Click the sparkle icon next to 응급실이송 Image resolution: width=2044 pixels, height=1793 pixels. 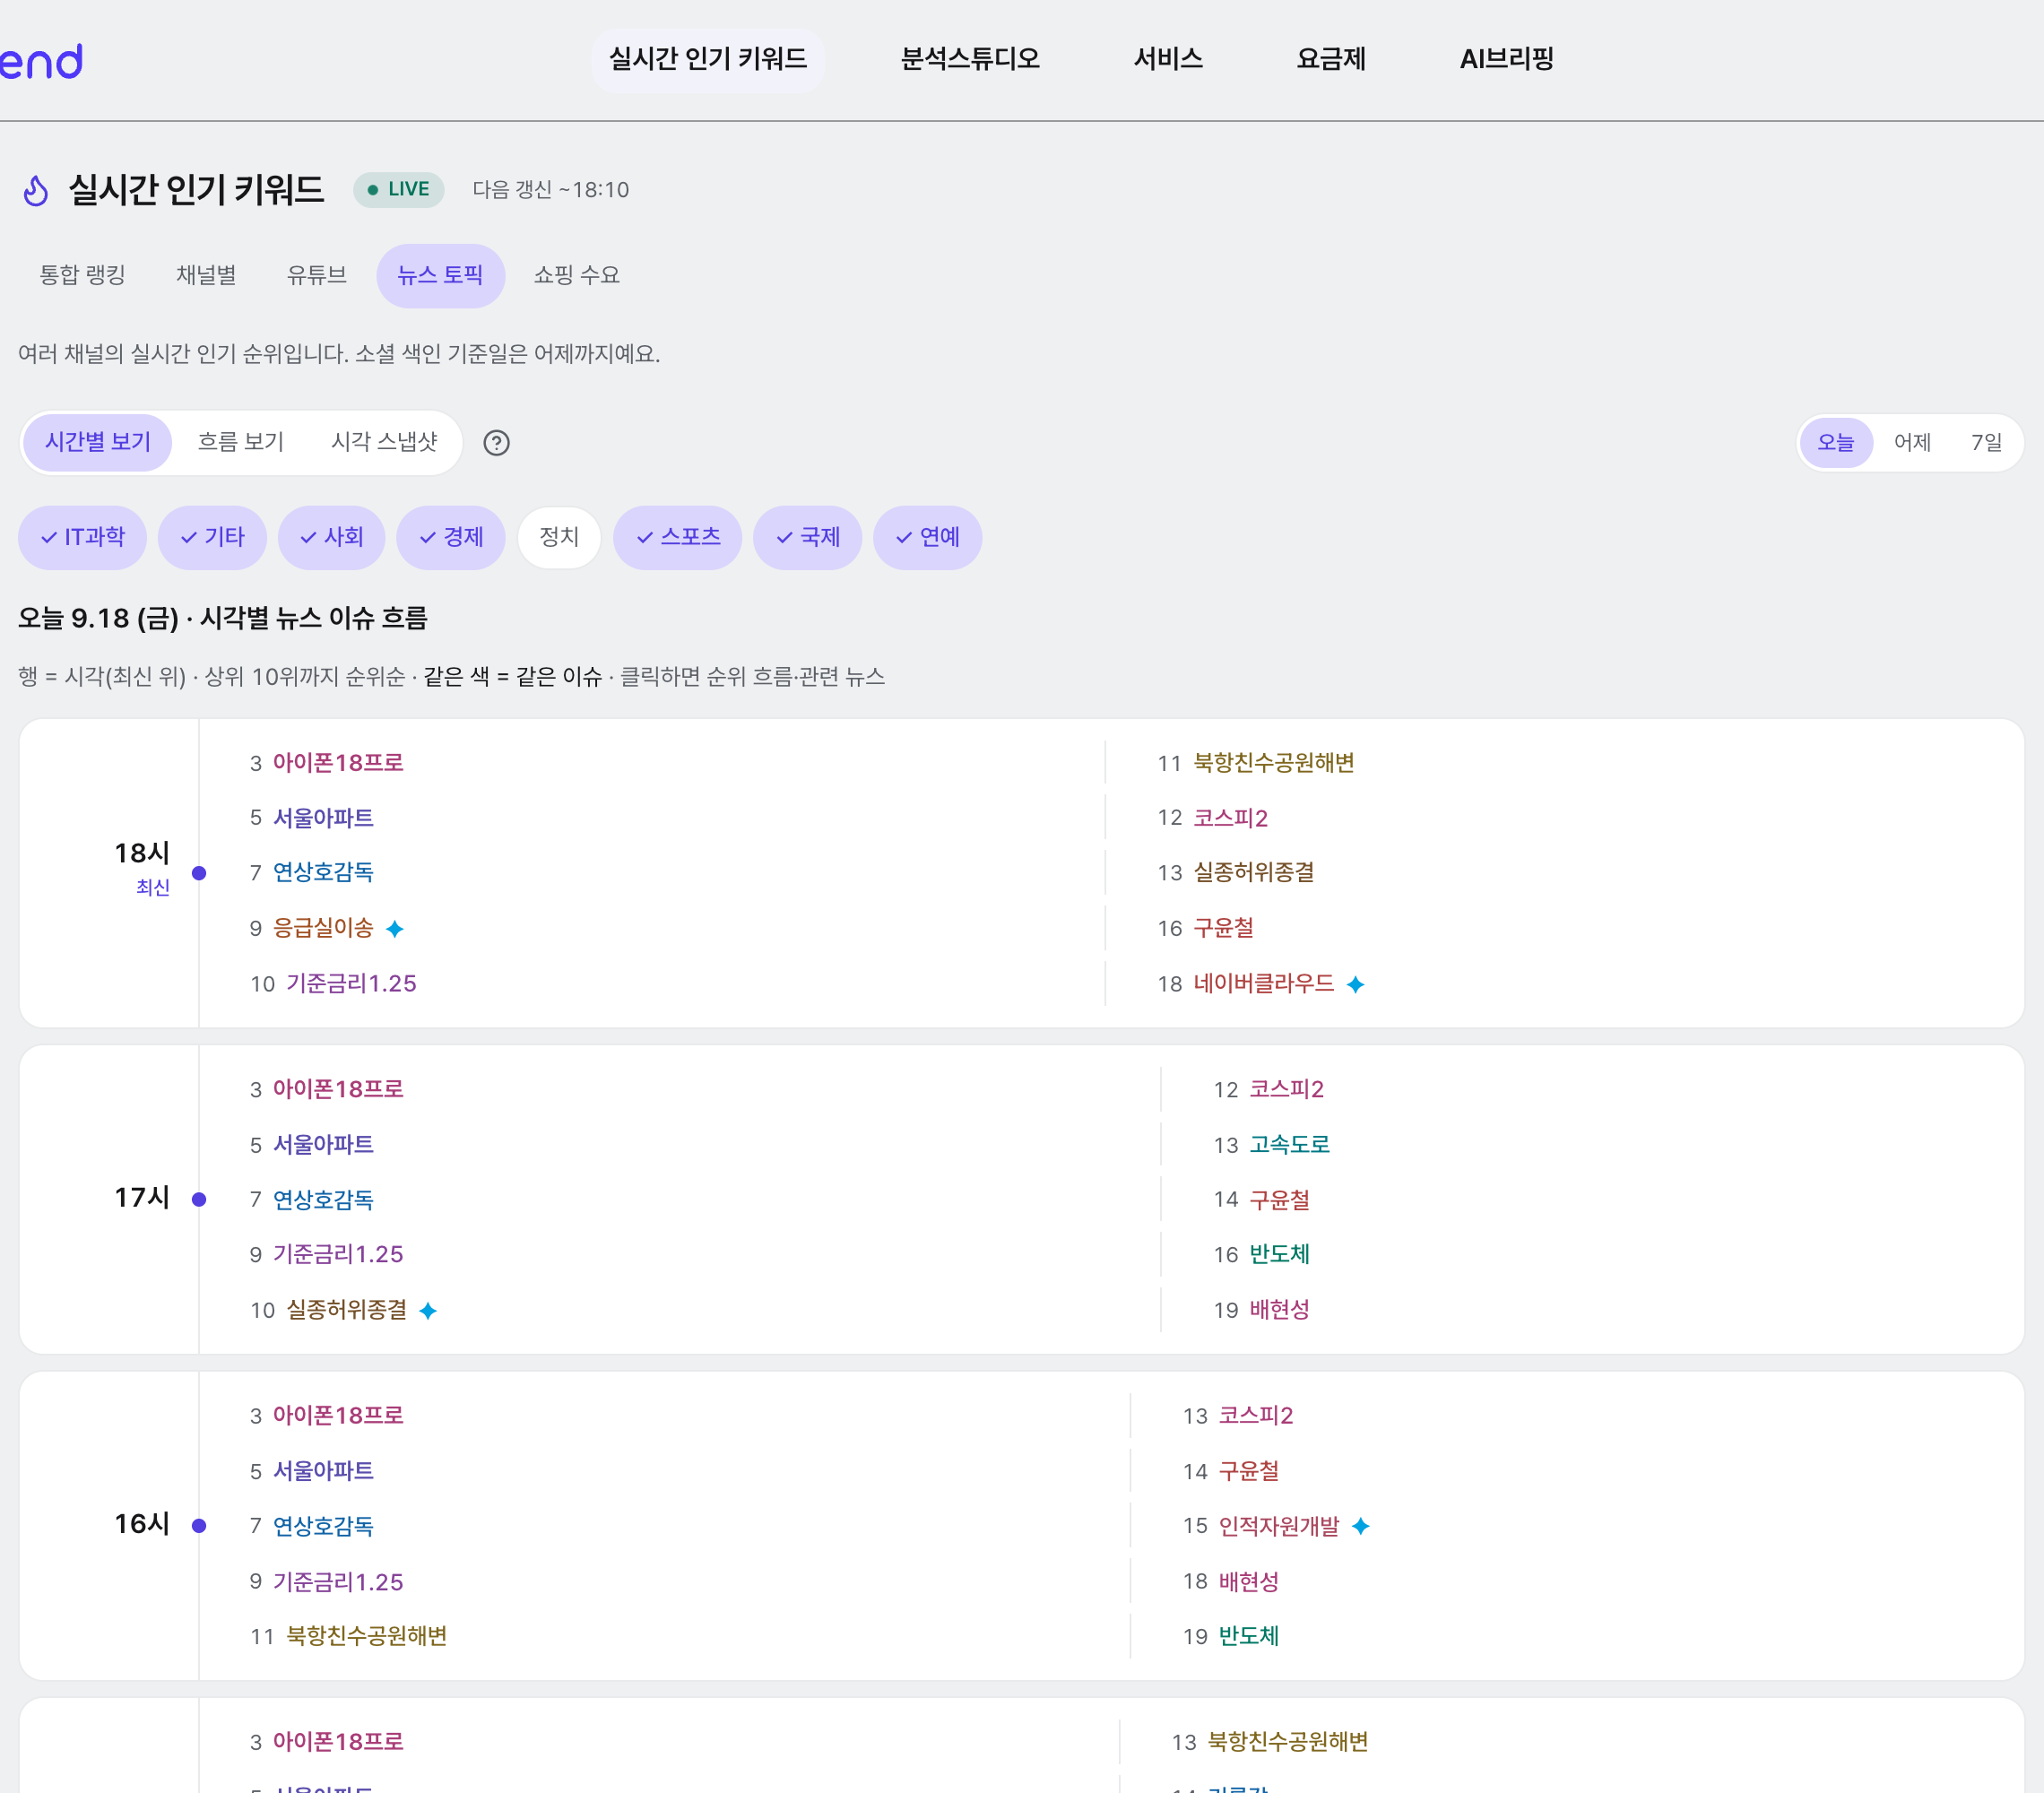(x=395, y=929)
